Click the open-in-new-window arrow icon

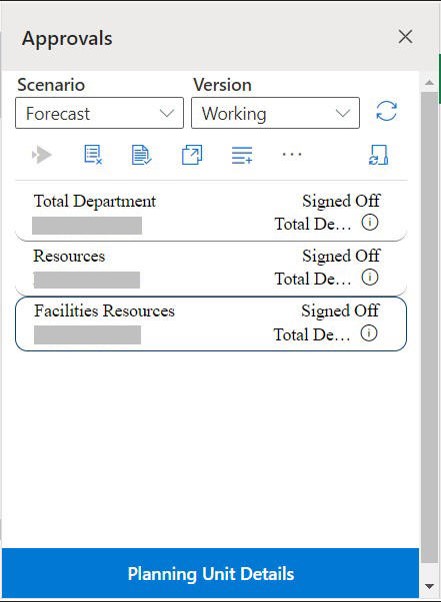point(192,155)
